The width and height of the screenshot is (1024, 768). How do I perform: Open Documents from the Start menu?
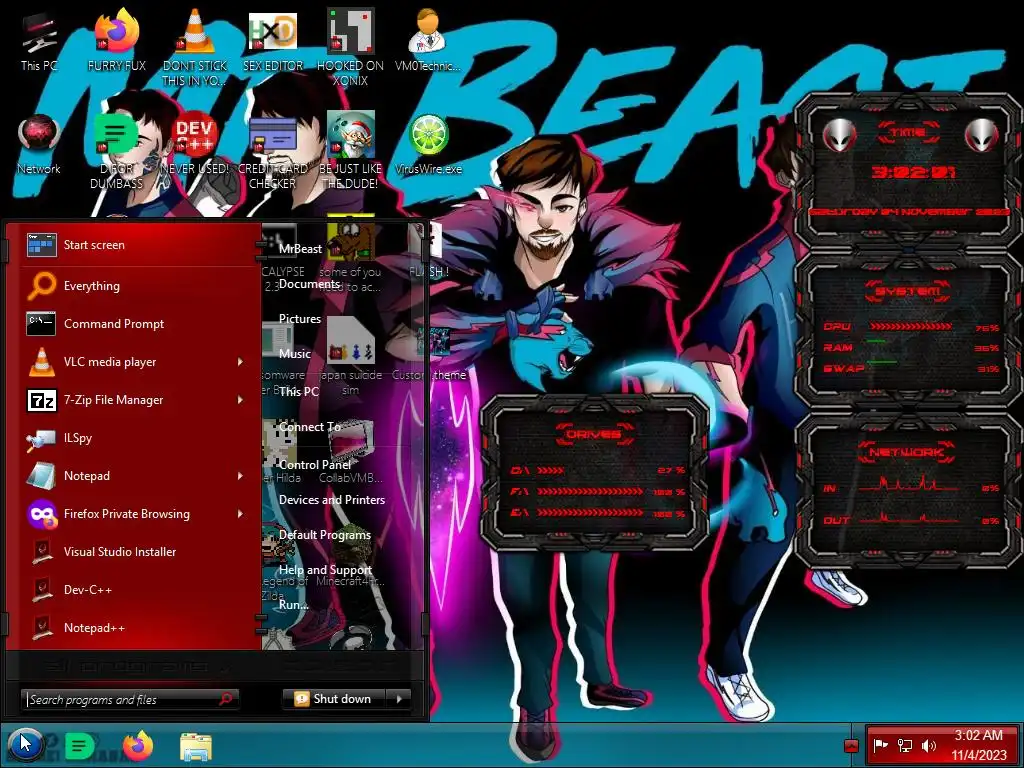pos(309,284)
